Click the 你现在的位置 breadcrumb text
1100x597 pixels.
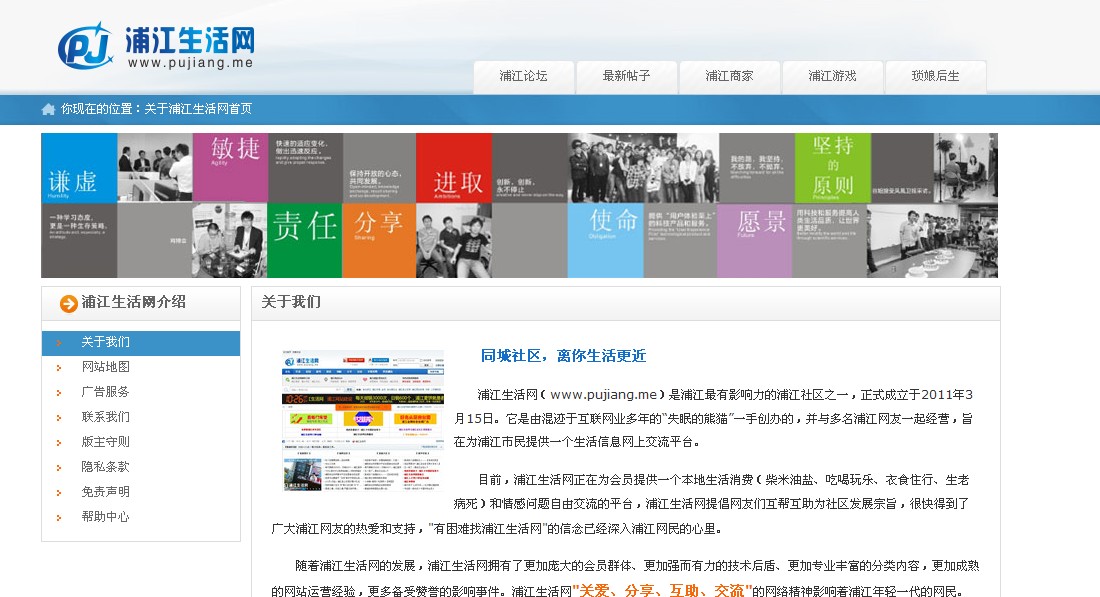coord(156,109)
